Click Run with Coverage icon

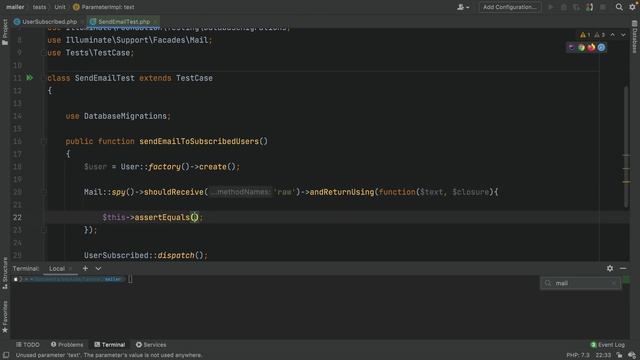576,7
